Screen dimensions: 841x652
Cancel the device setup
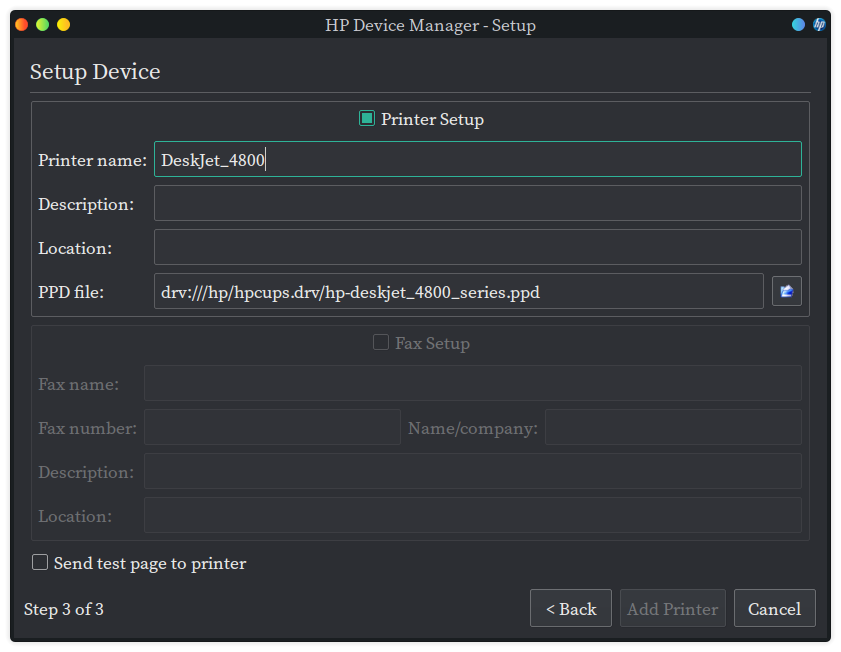point(774,609)
